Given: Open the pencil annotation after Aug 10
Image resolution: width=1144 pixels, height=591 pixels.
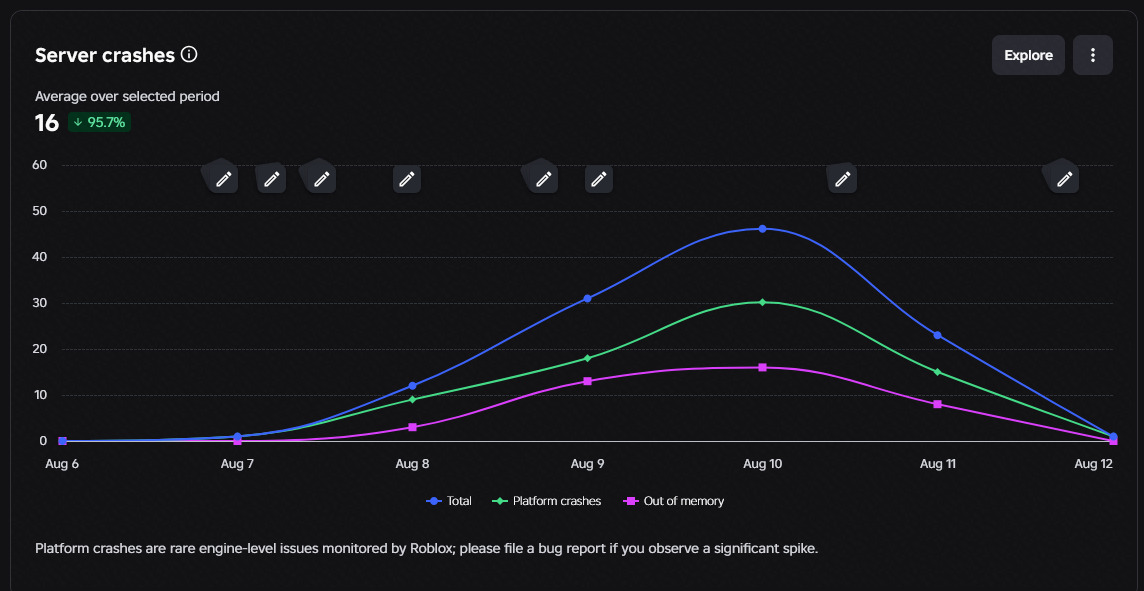Looking at the screenshot, I should pos(843,179).
